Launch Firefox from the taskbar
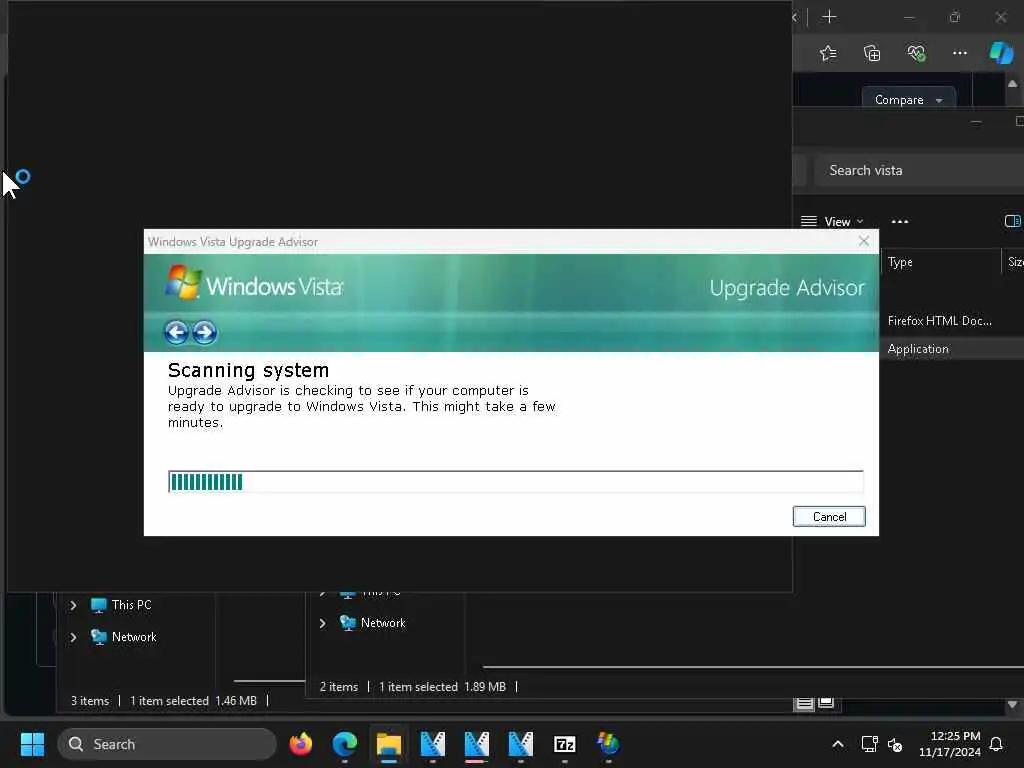 point(300,744)
